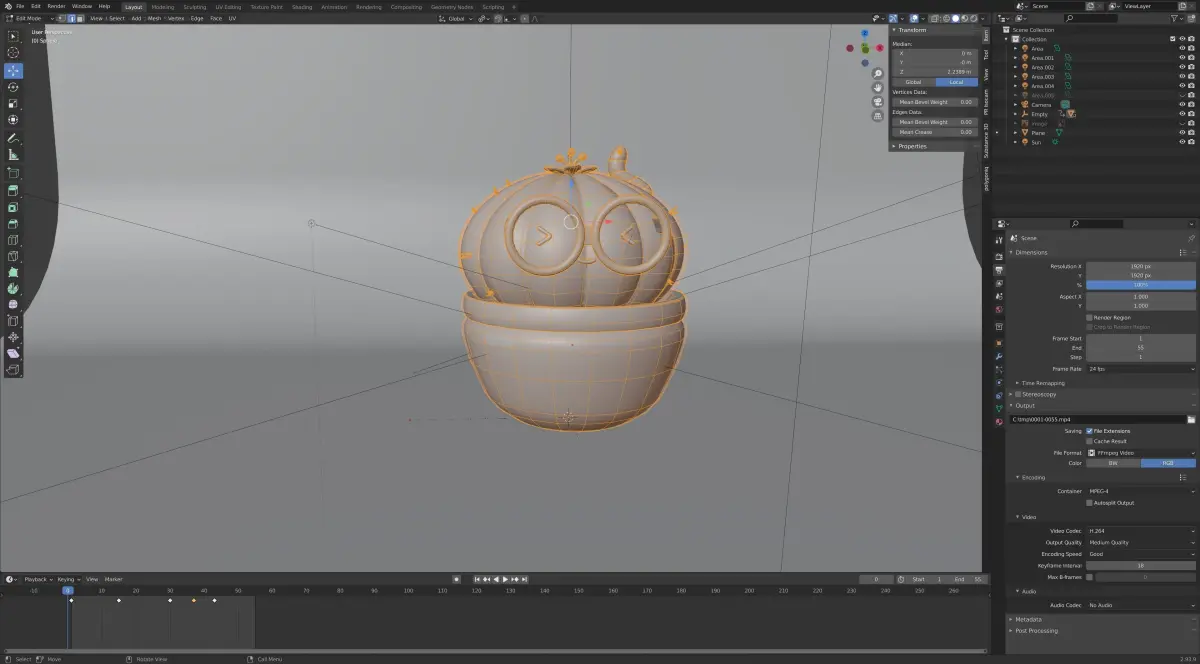Open the Mesh menu in viewport header

click(x=154, y=18)
